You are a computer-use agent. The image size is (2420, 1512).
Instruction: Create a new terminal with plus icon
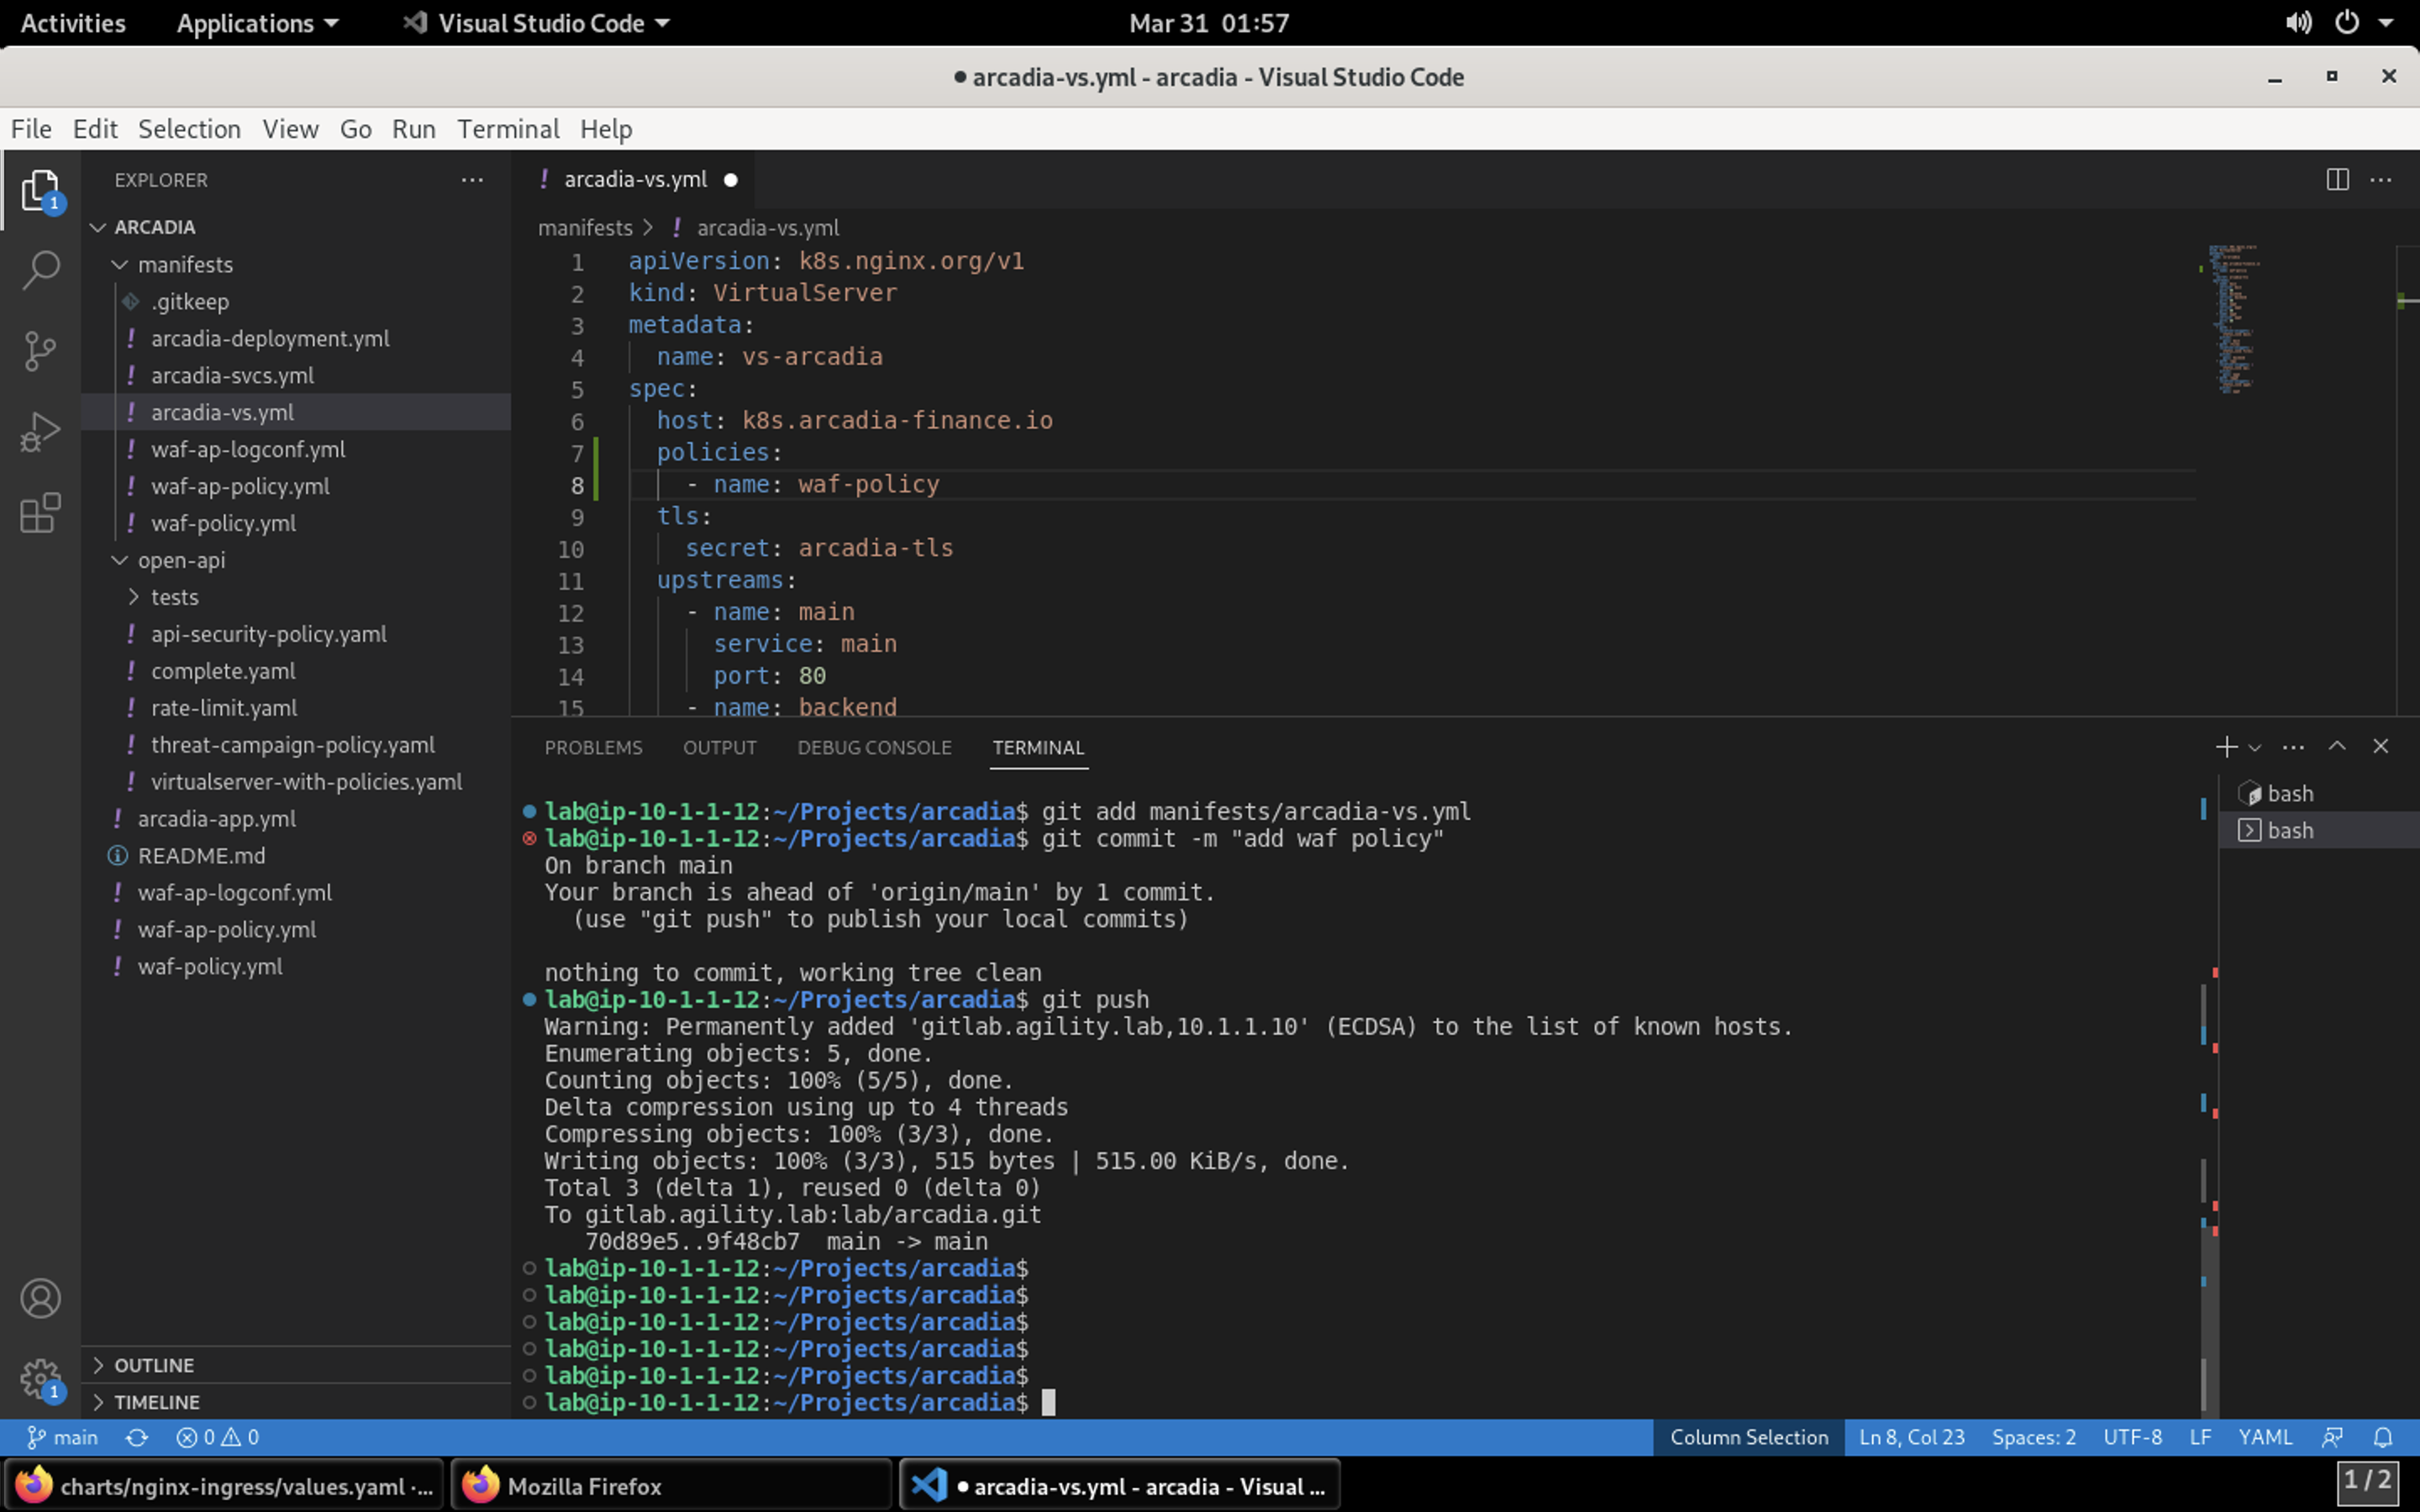2226,747
